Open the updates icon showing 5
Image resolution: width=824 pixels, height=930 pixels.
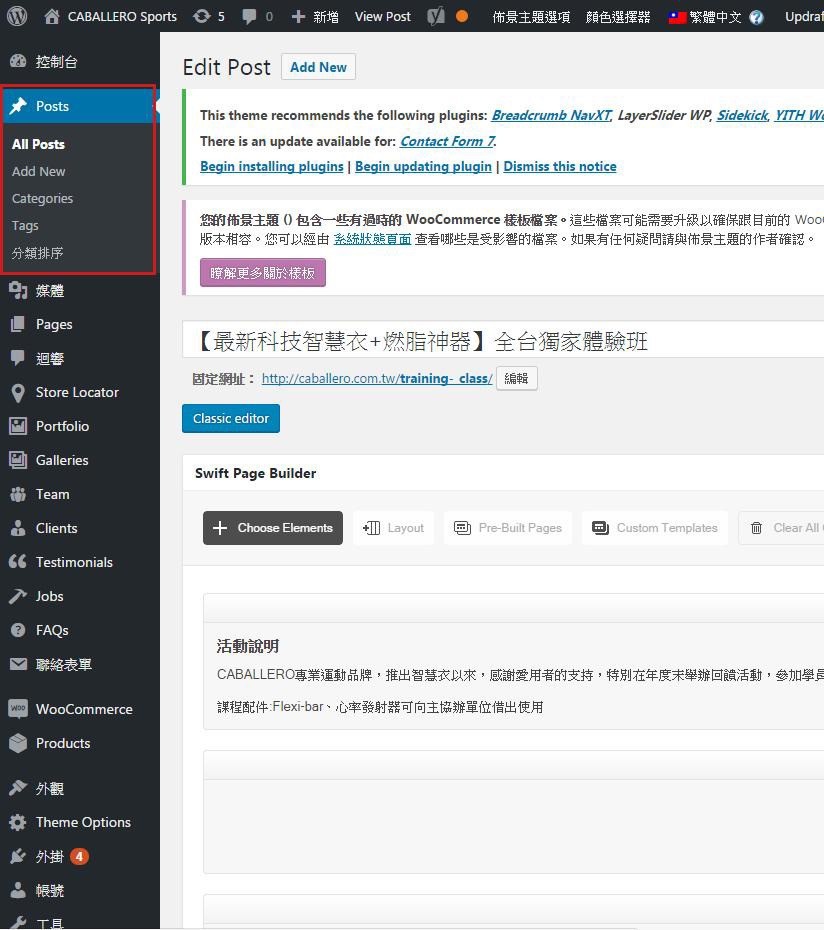202,16
